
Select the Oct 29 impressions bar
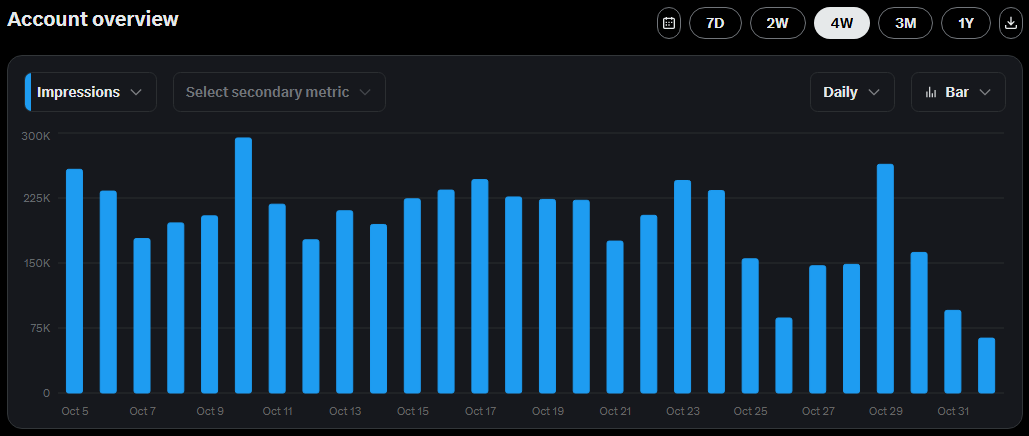[x=885, y=279]
